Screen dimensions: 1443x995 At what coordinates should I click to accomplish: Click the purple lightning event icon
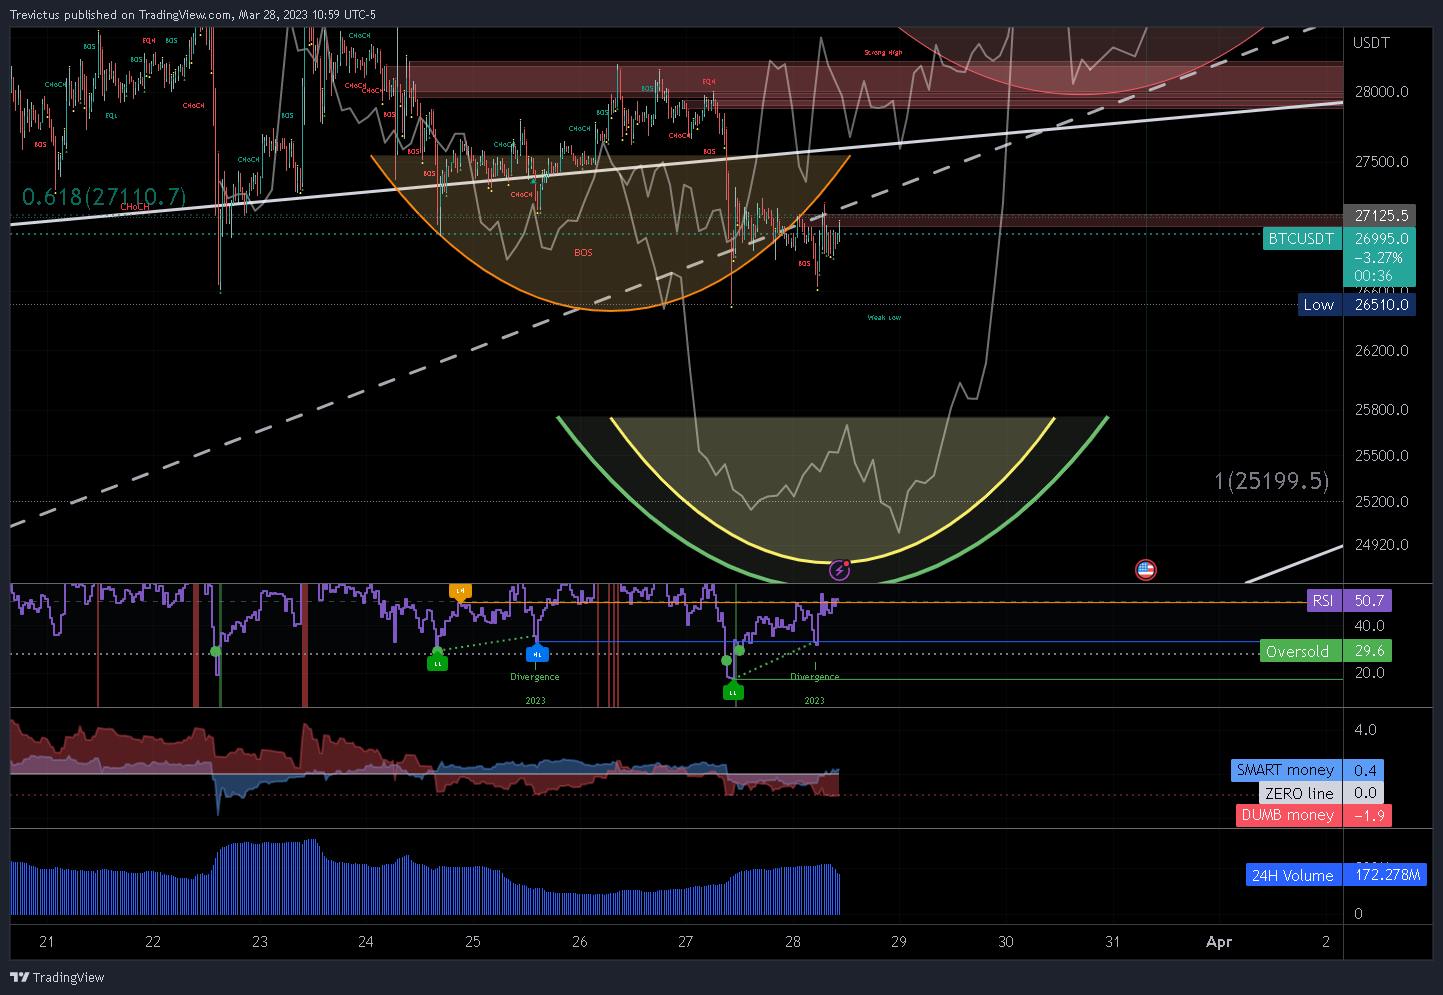pyautogui.click(x=840, y=570)
